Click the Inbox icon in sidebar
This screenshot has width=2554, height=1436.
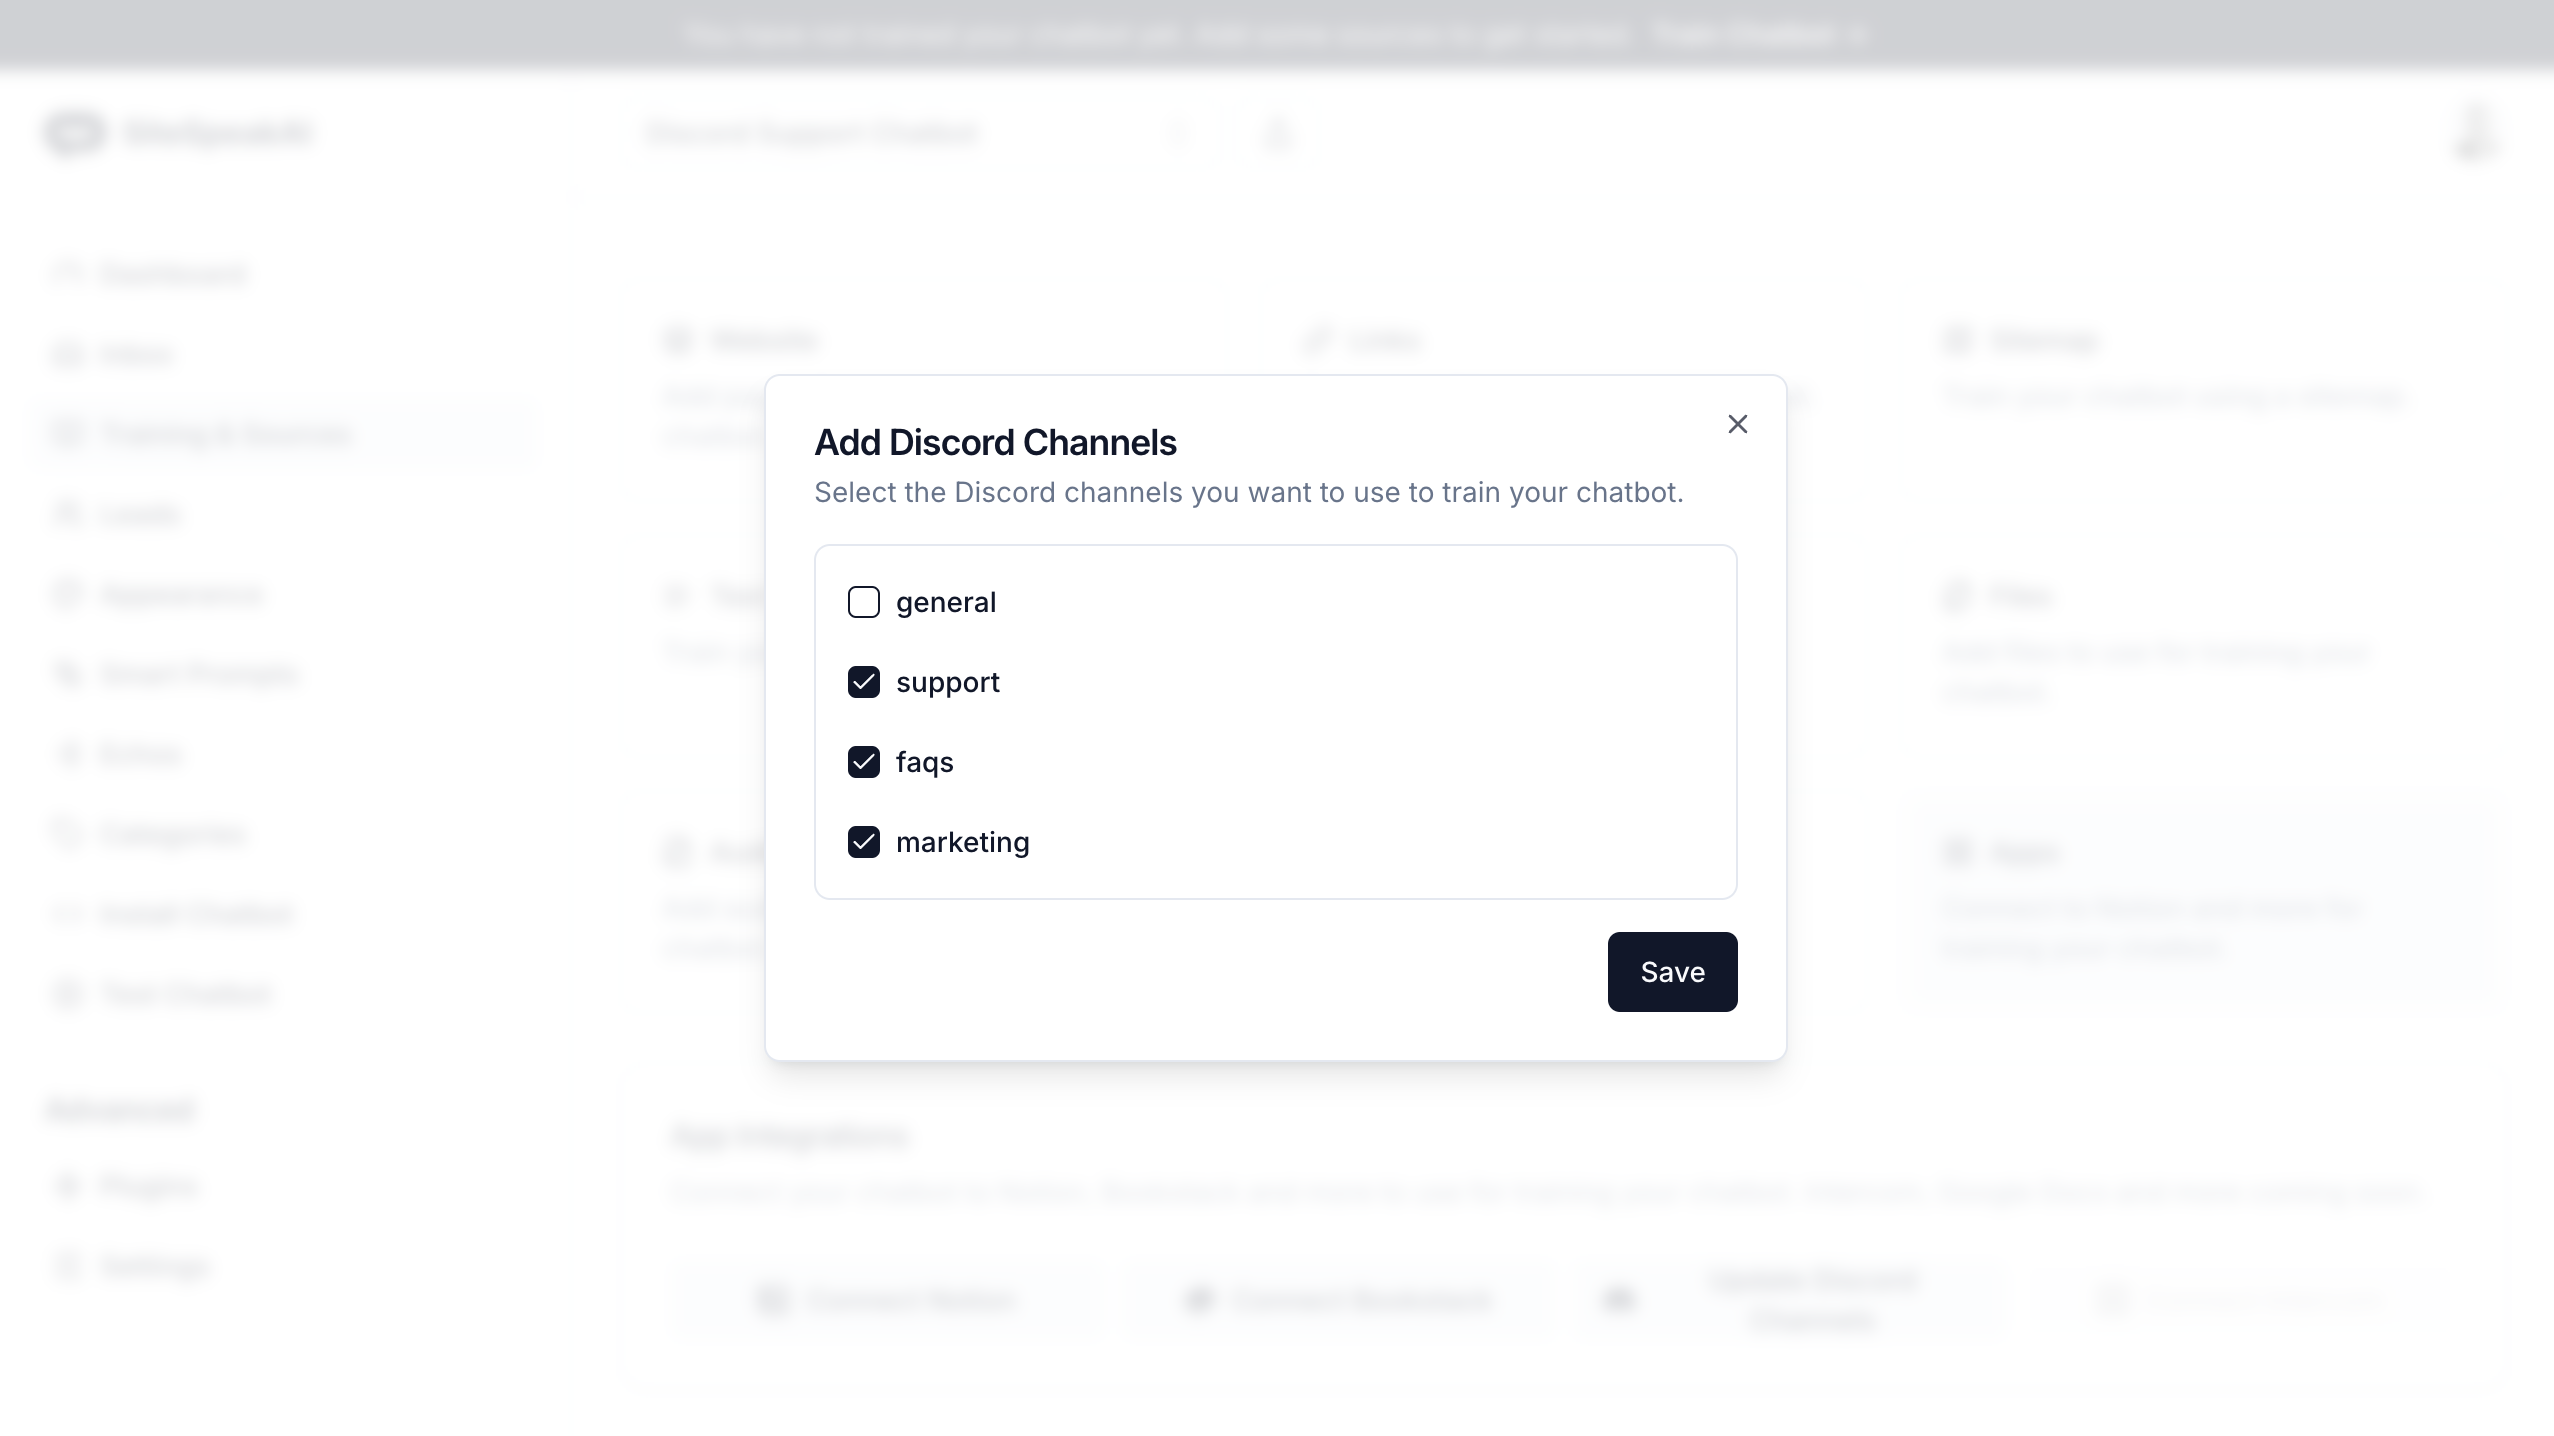(68, 355)
